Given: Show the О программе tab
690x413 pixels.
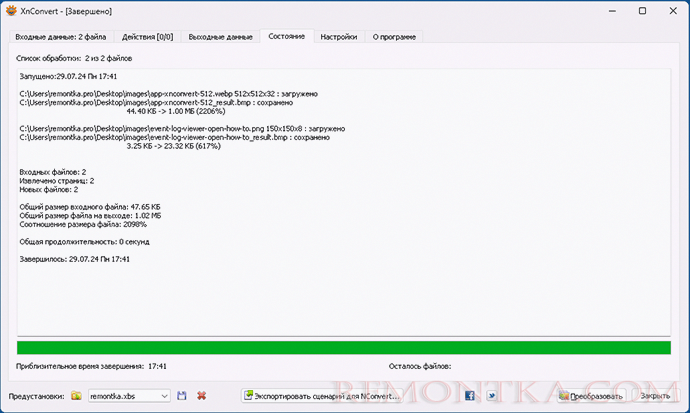Looking at the screenshot, I should [x=394, y=37].
